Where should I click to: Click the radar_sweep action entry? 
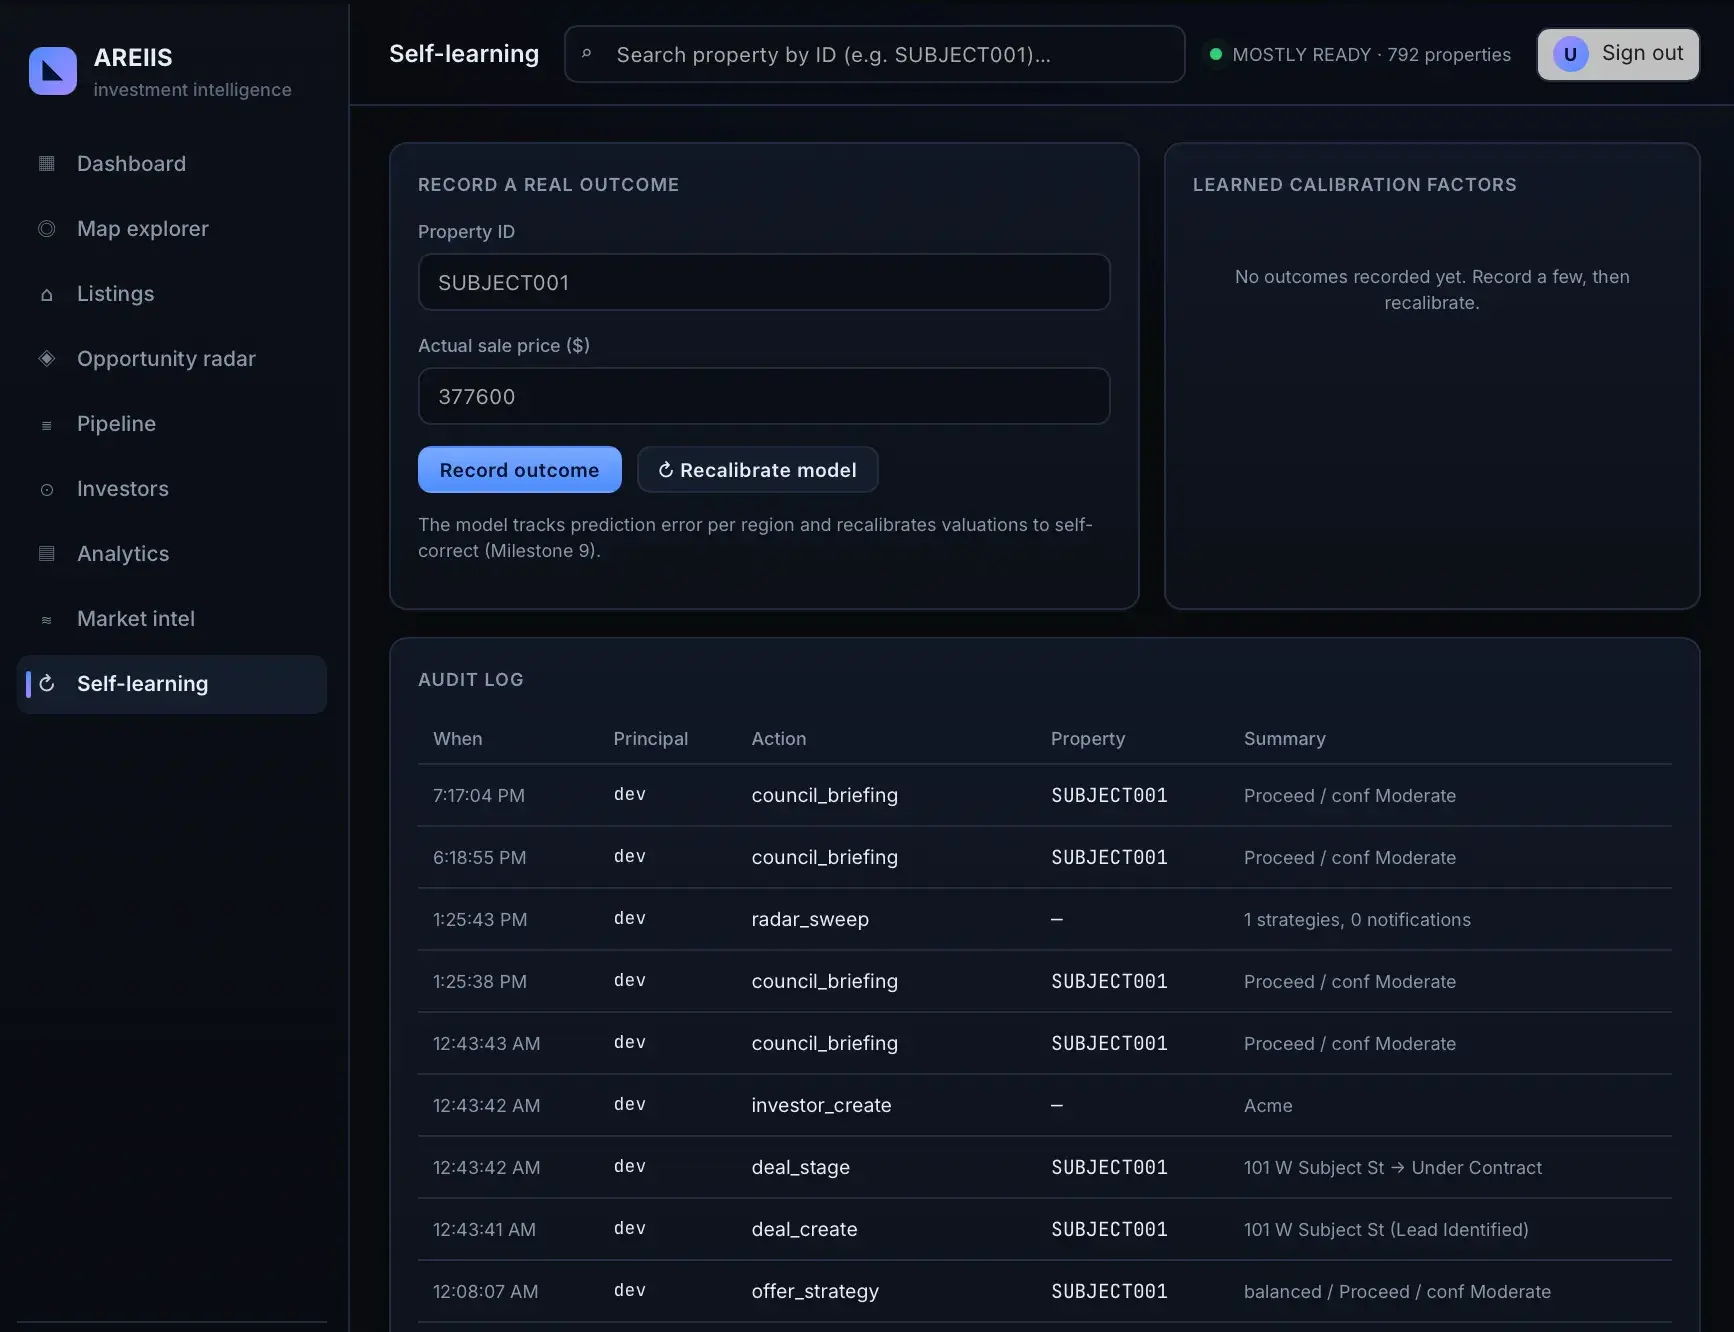[810, 919]
